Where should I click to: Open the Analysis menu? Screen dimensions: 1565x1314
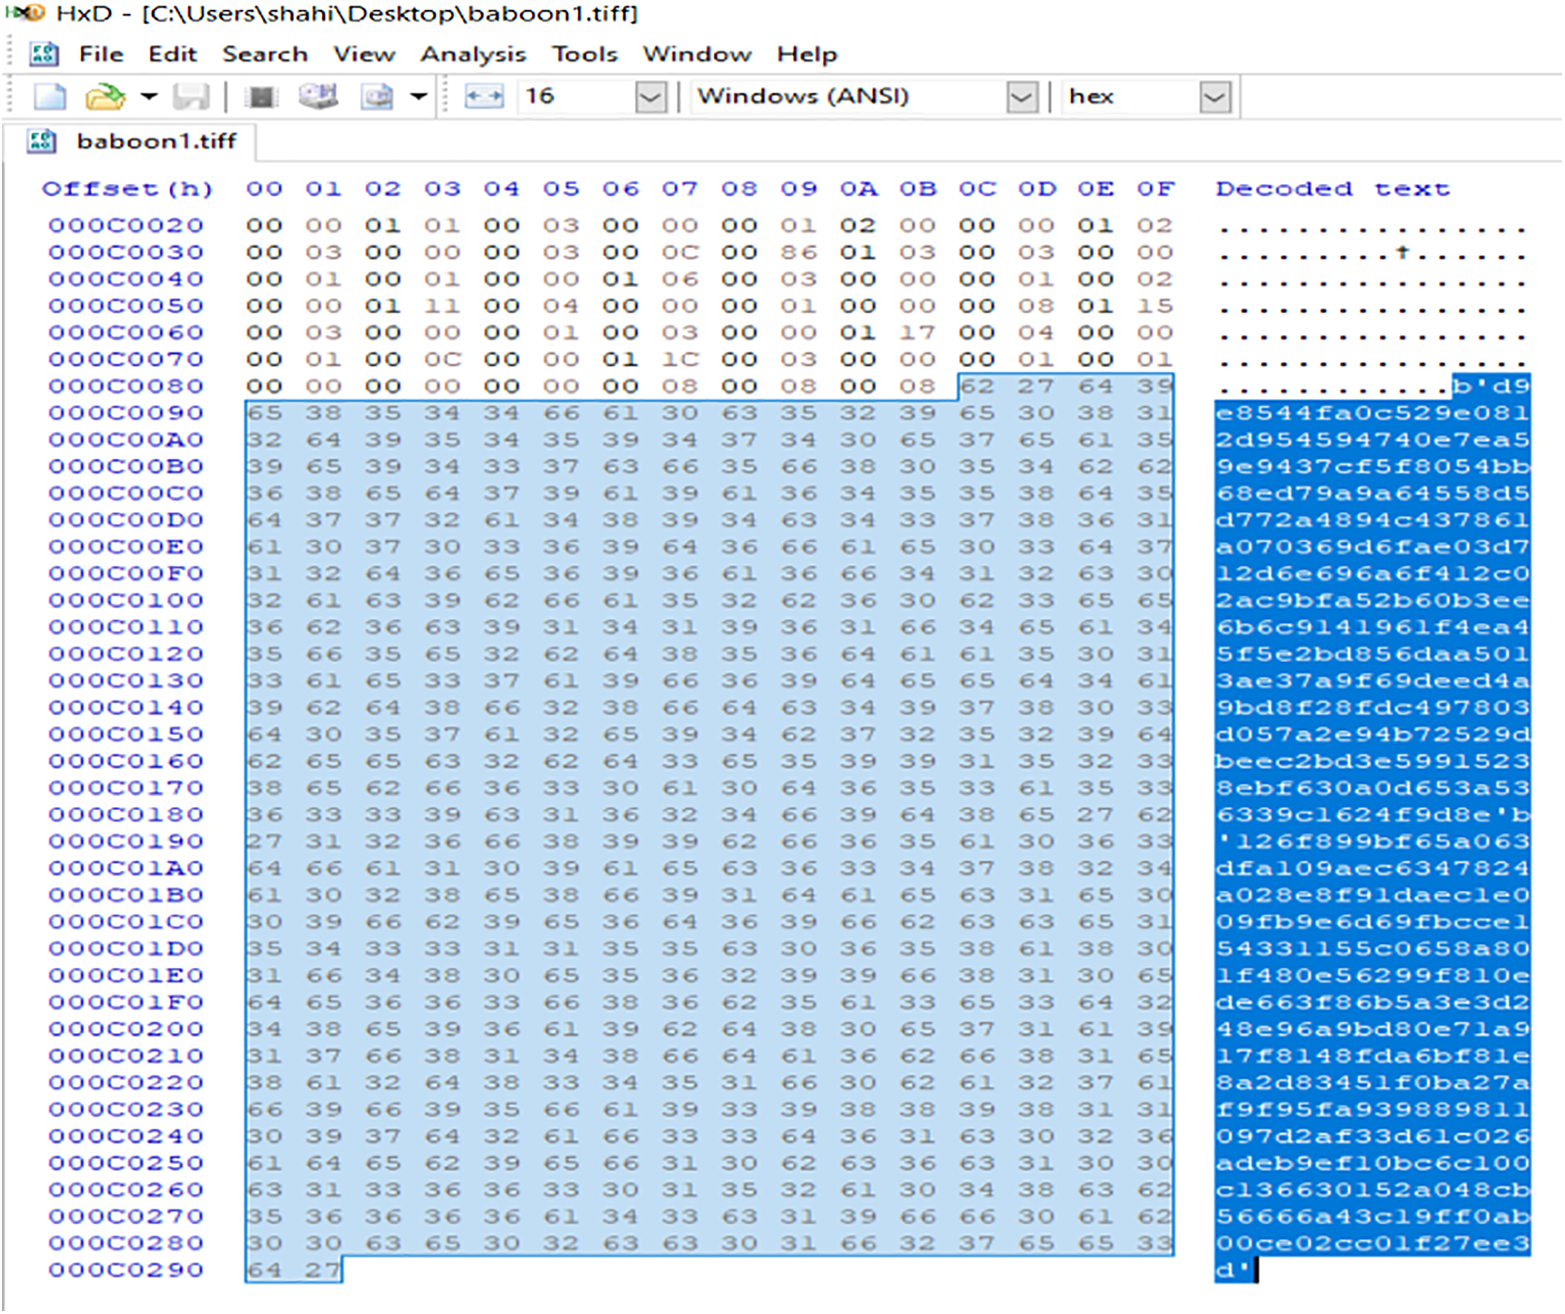click(472, 54)
